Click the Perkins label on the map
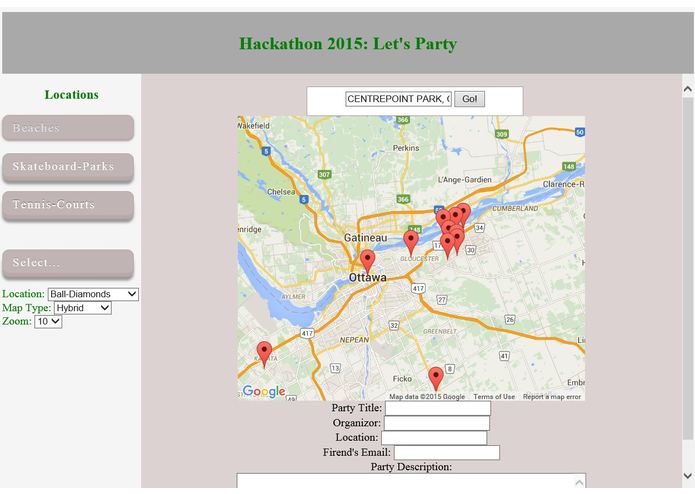Viewport: 695px width, 494px height. [x=406, y=148]
